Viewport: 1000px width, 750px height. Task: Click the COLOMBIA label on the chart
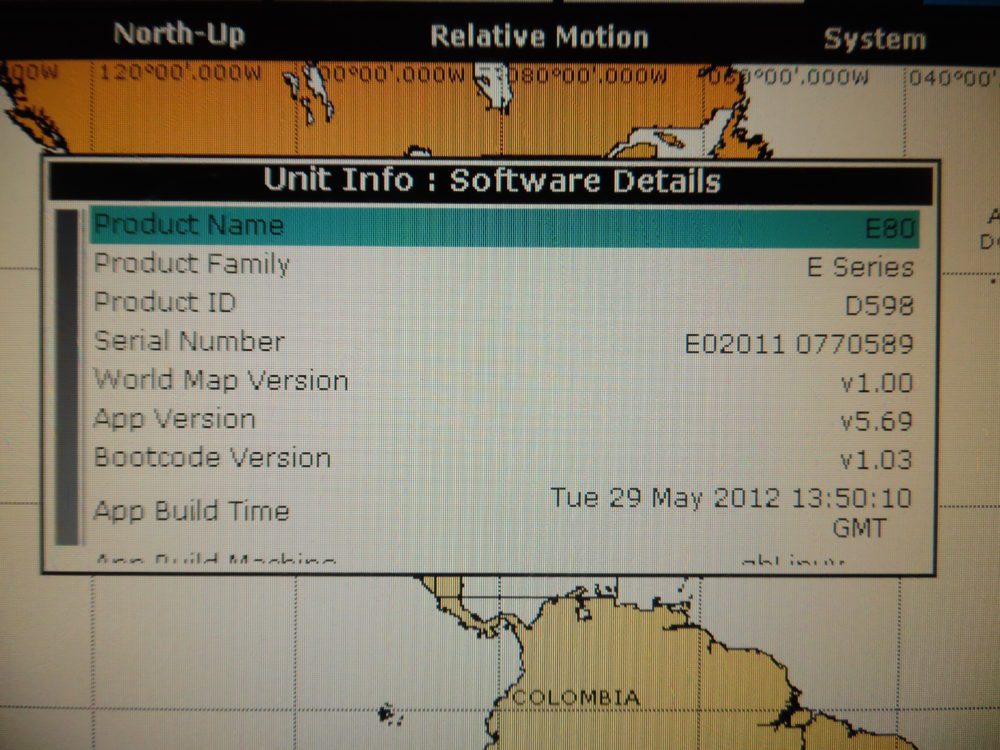[x=576, y=697]
